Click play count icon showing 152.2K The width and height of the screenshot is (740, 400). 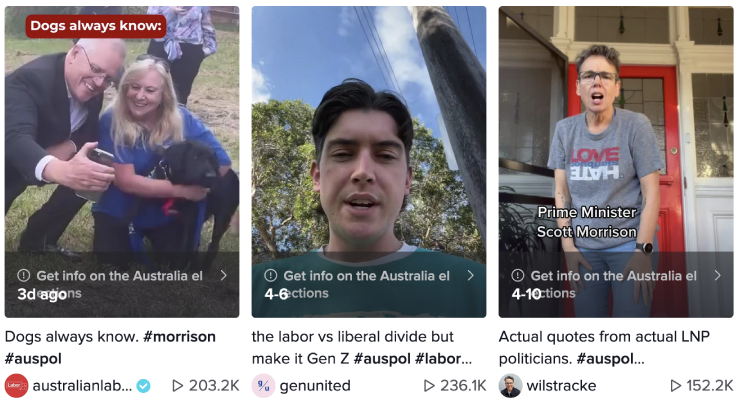(x=676, y=386)
